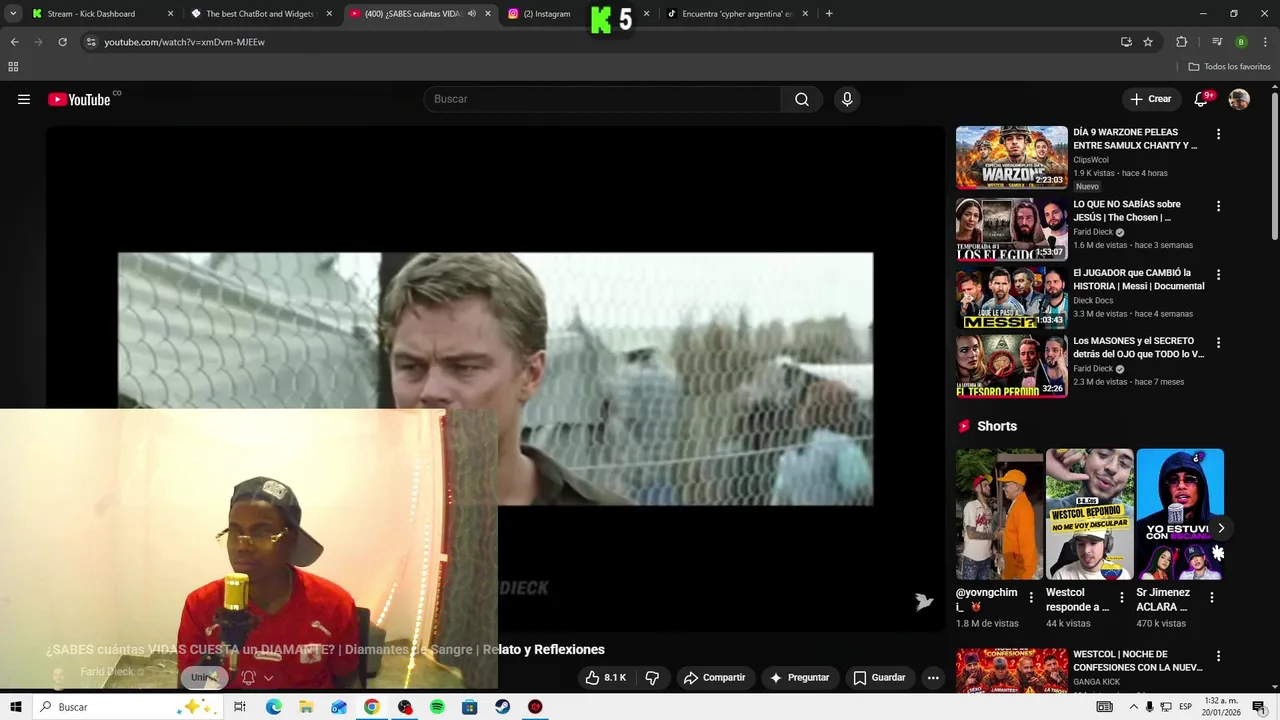Screen dimensions: 1280x720
Task: Open LO QUE NO SABÍAS sobre JESÚS title
Action: [x=1127, y=211]
